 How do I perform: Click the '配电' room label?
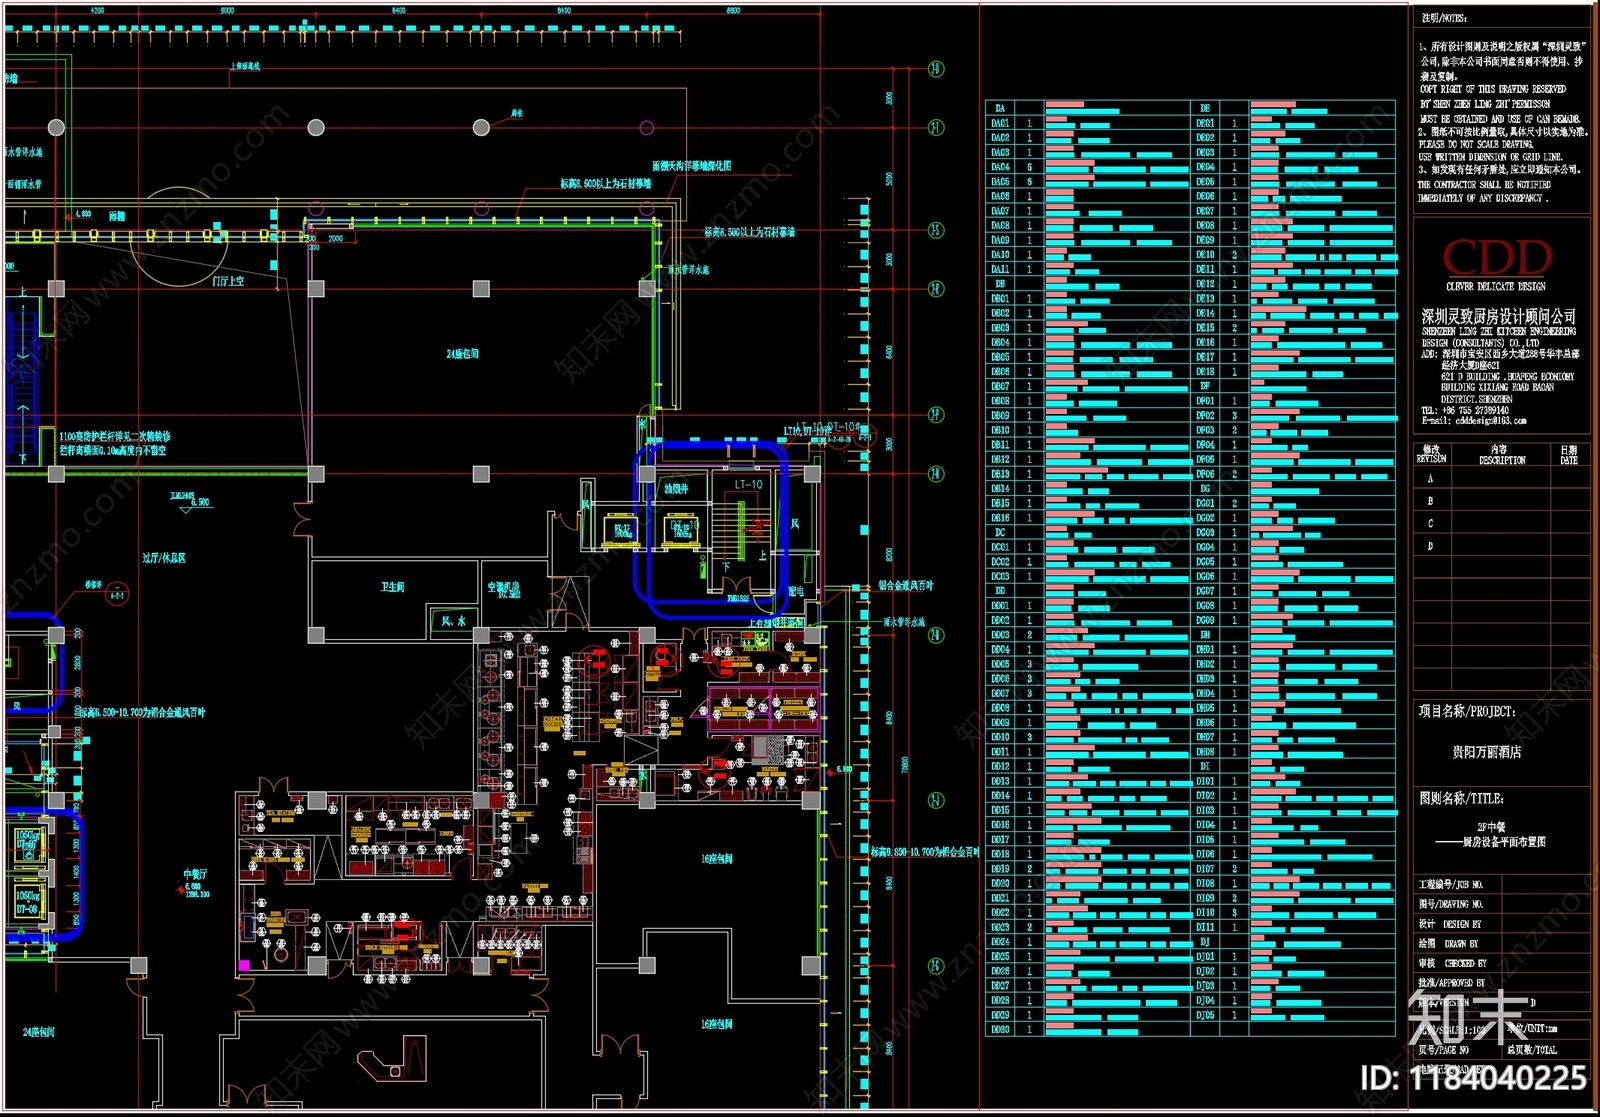click(796, 591)
